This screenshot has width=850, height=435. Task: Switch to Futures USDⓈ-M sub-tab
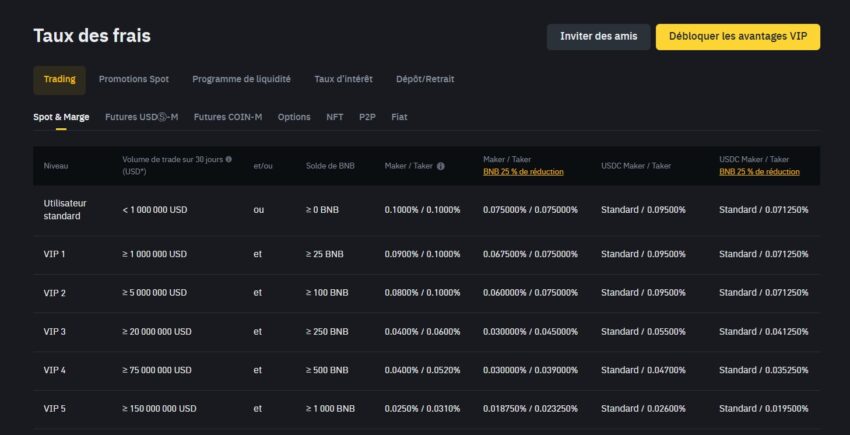[141, 117]
